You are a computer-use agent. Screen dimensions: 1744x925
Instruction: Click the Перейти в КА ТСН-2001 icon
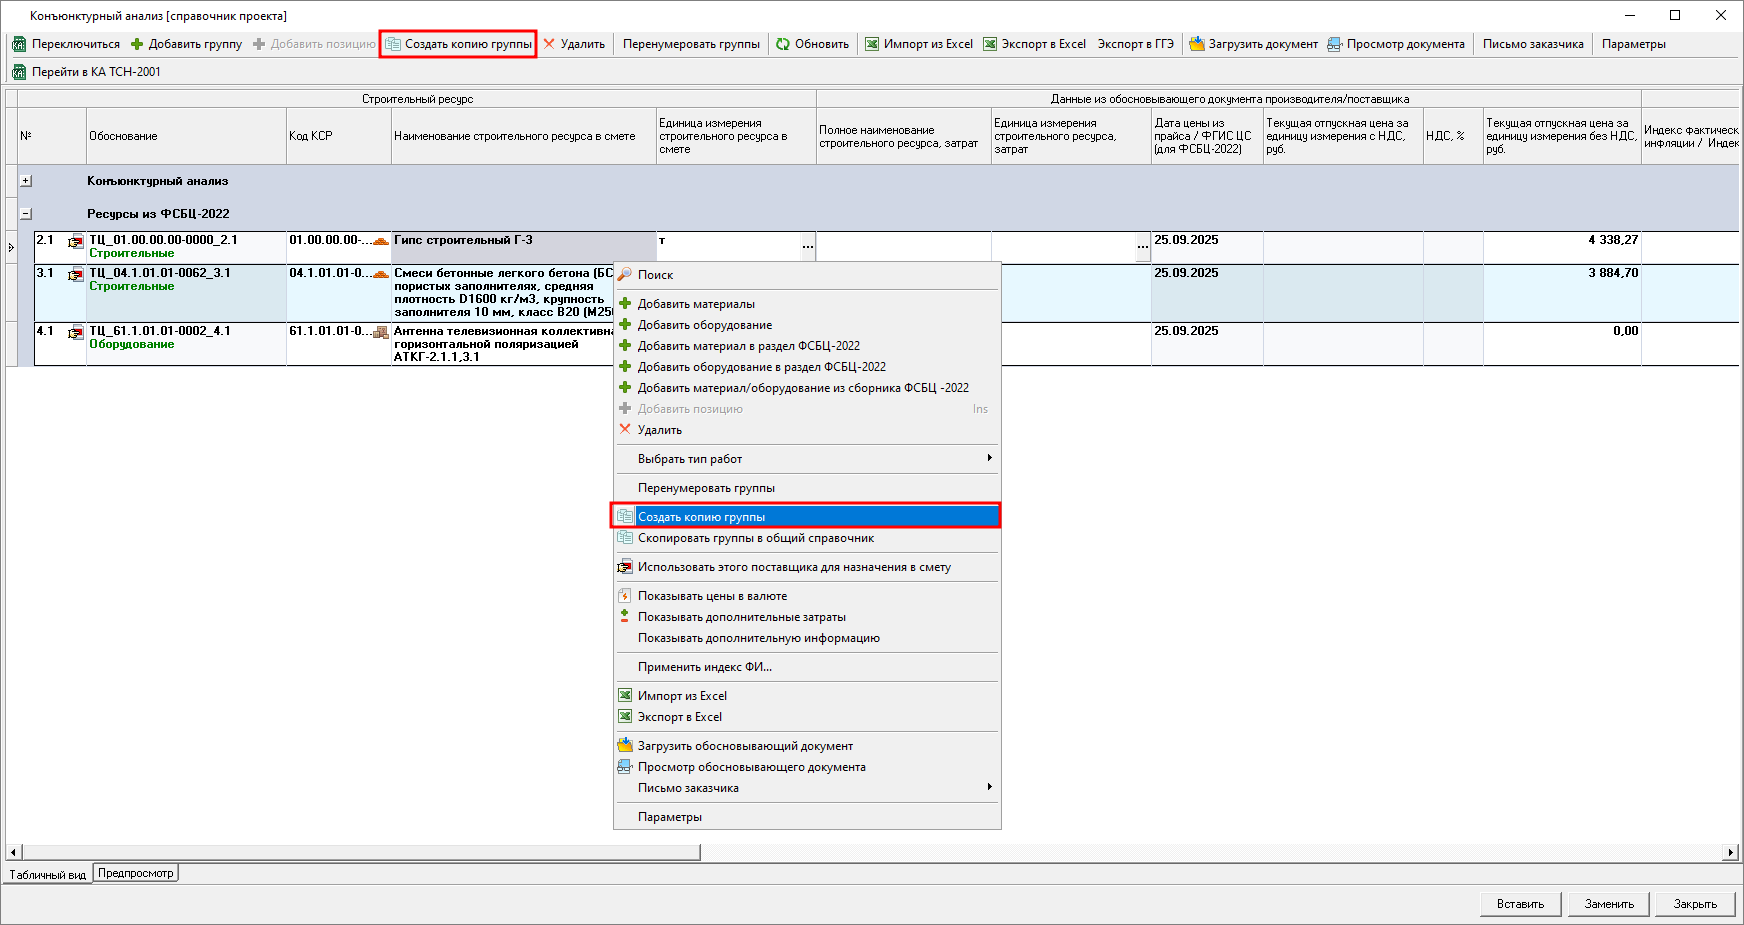click(18, 72)
